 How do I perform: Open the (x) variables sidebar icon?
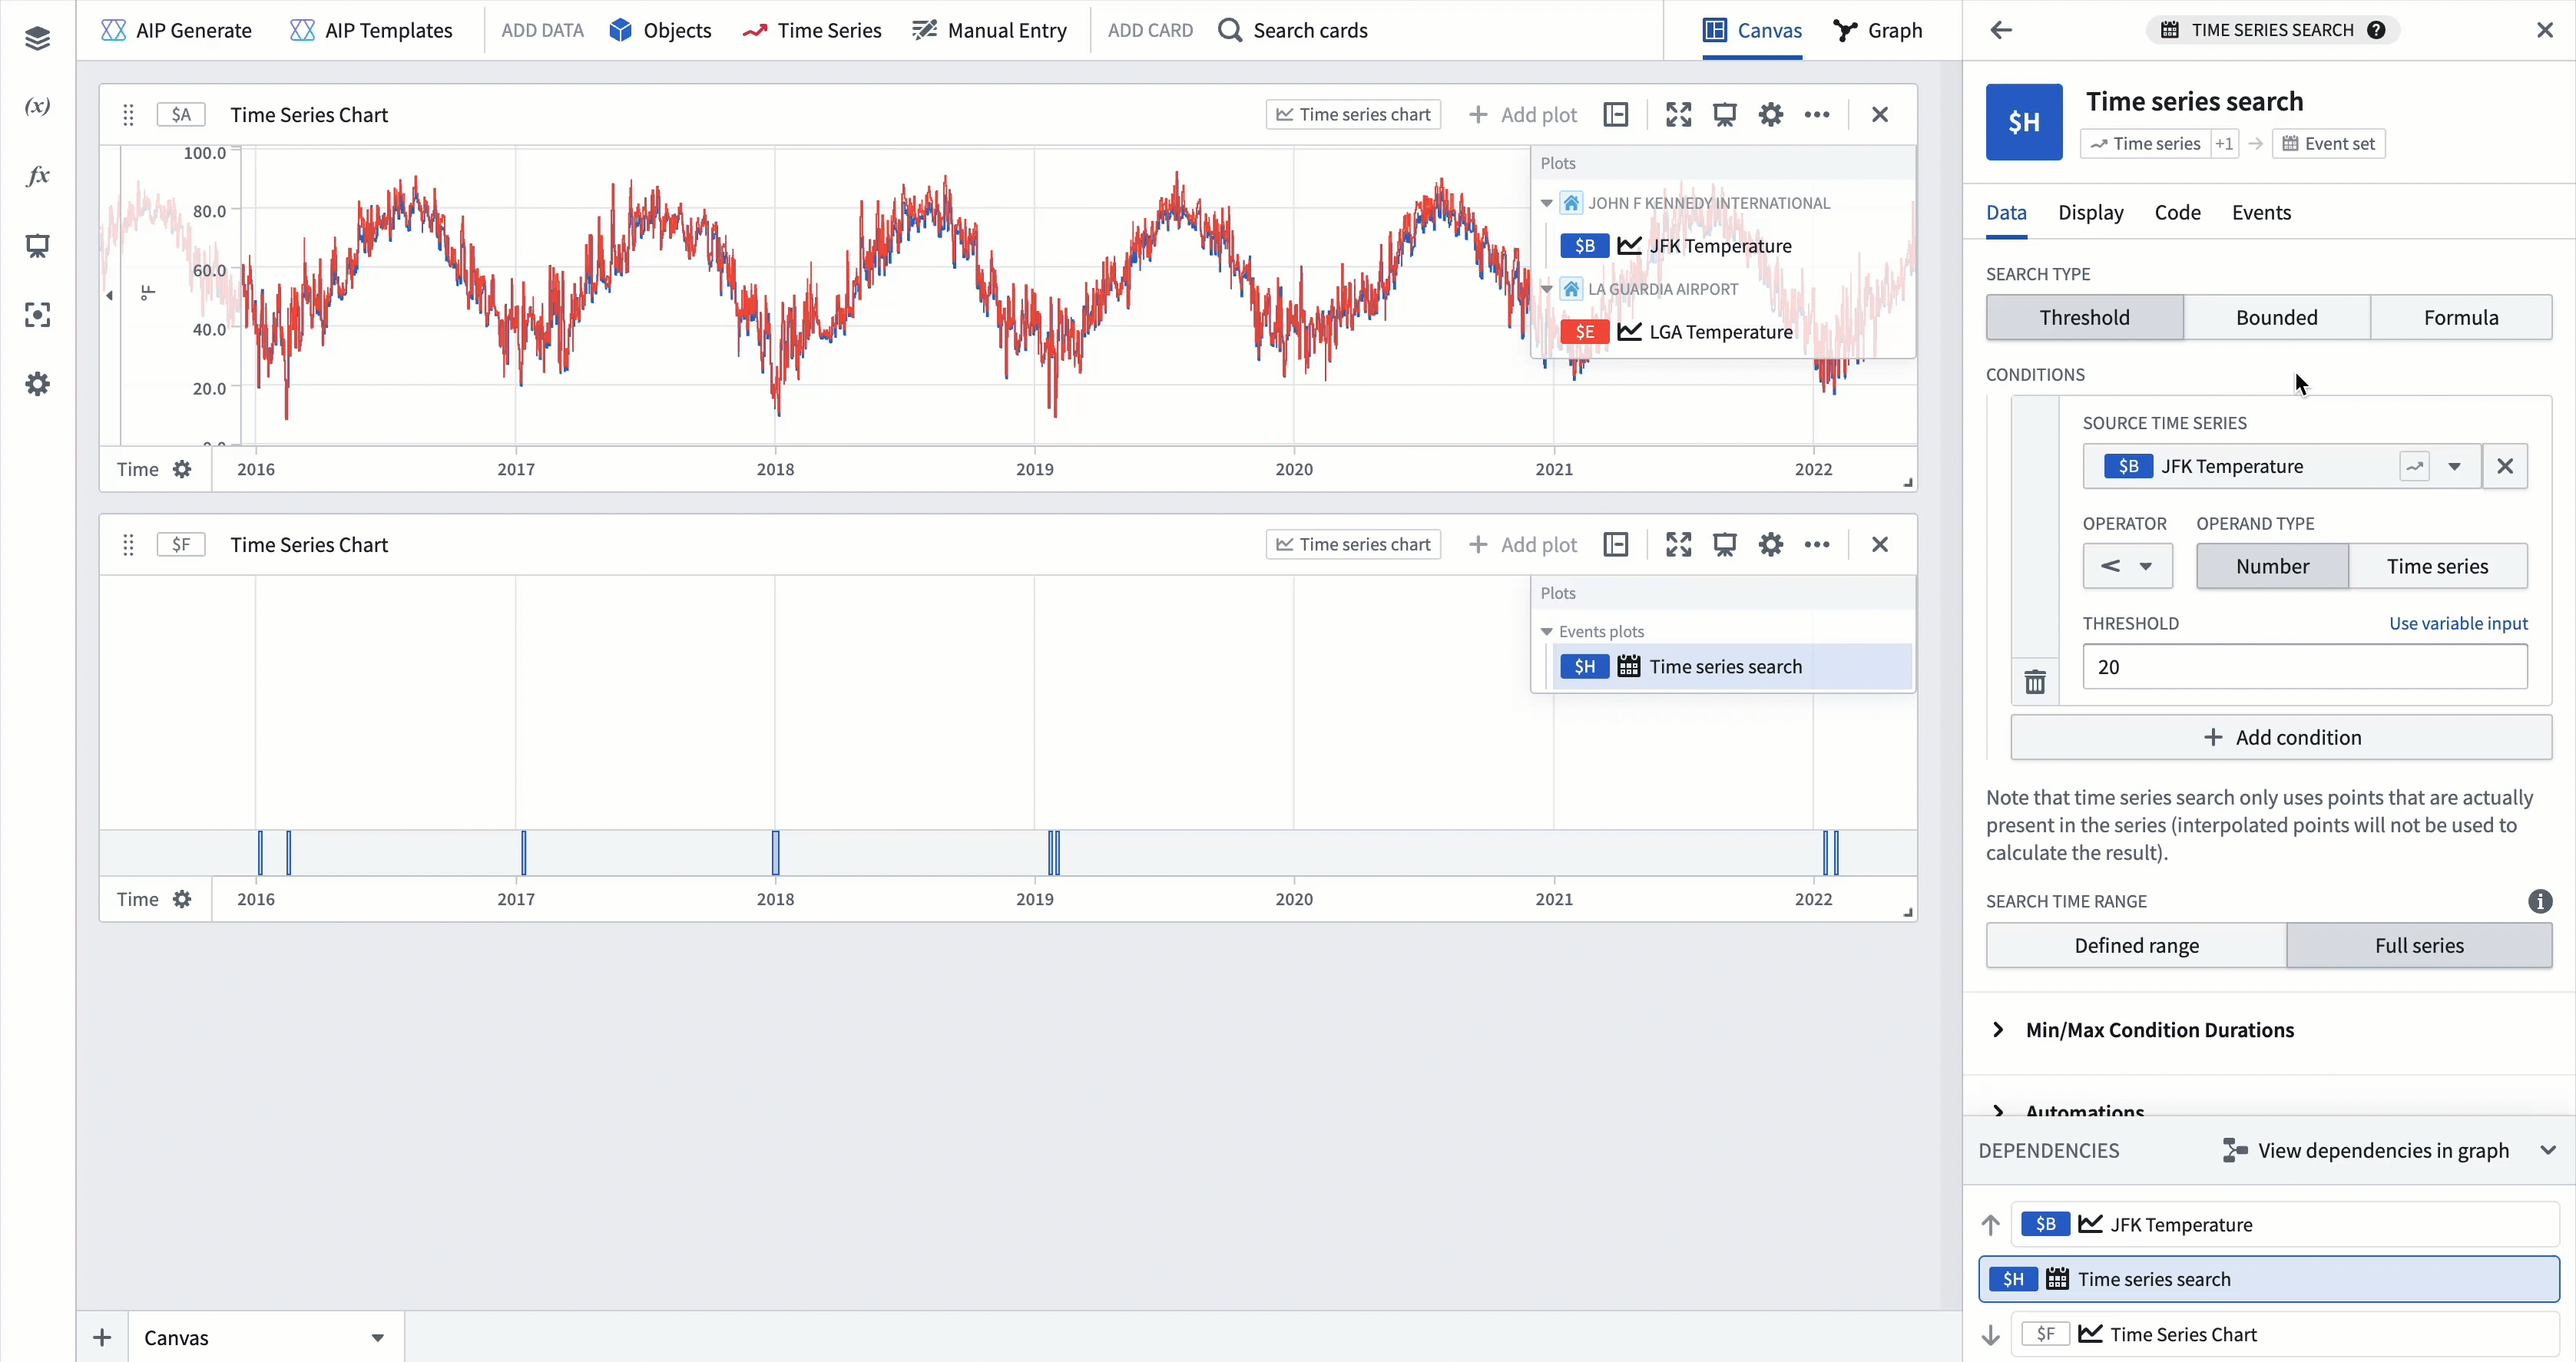37,106
